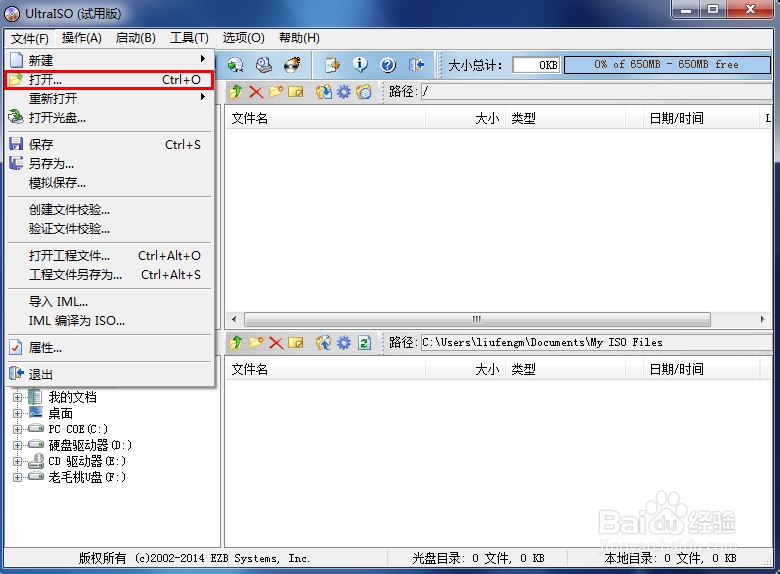Go up a folder in image pane
Viewport: 780px width, 574px height.
(x=236, y=92)
